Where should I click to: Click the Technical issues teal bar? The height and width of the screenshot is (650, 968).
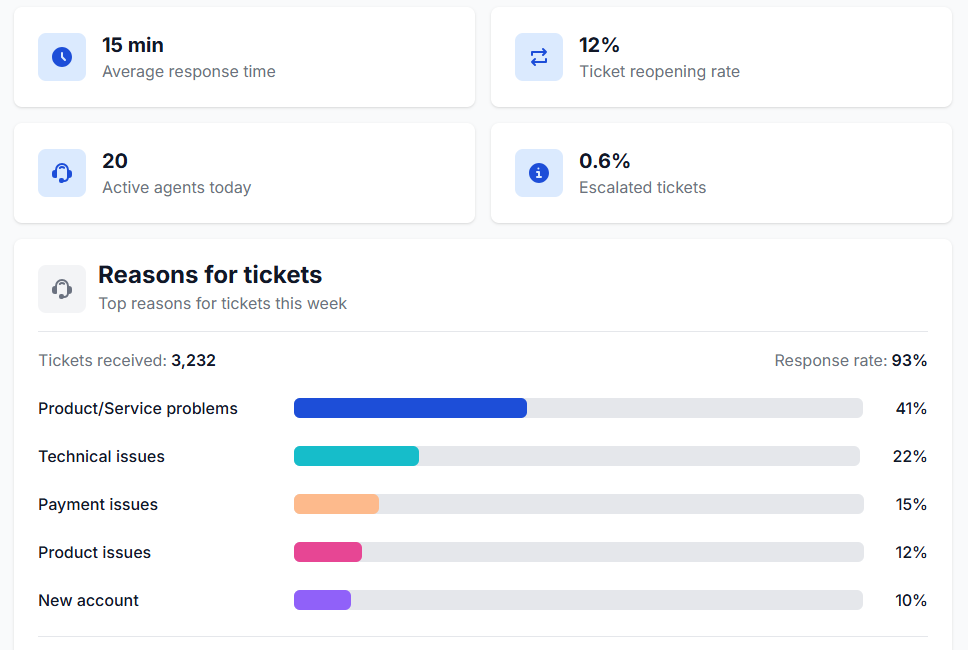(356, 456)
